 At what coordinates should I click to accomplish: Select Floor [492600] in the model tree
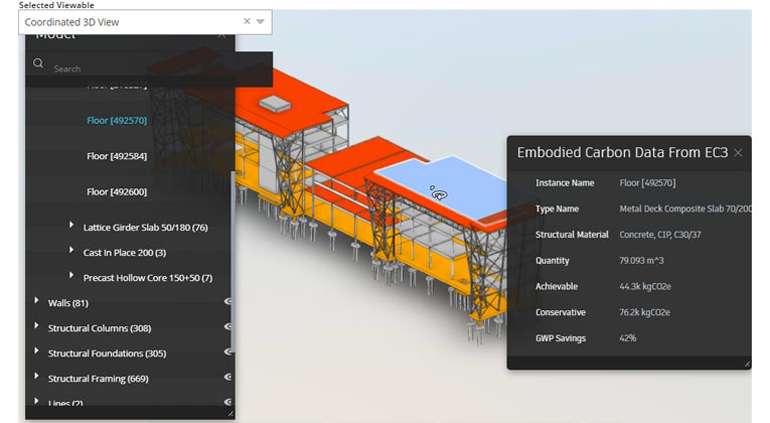[117, 191]
